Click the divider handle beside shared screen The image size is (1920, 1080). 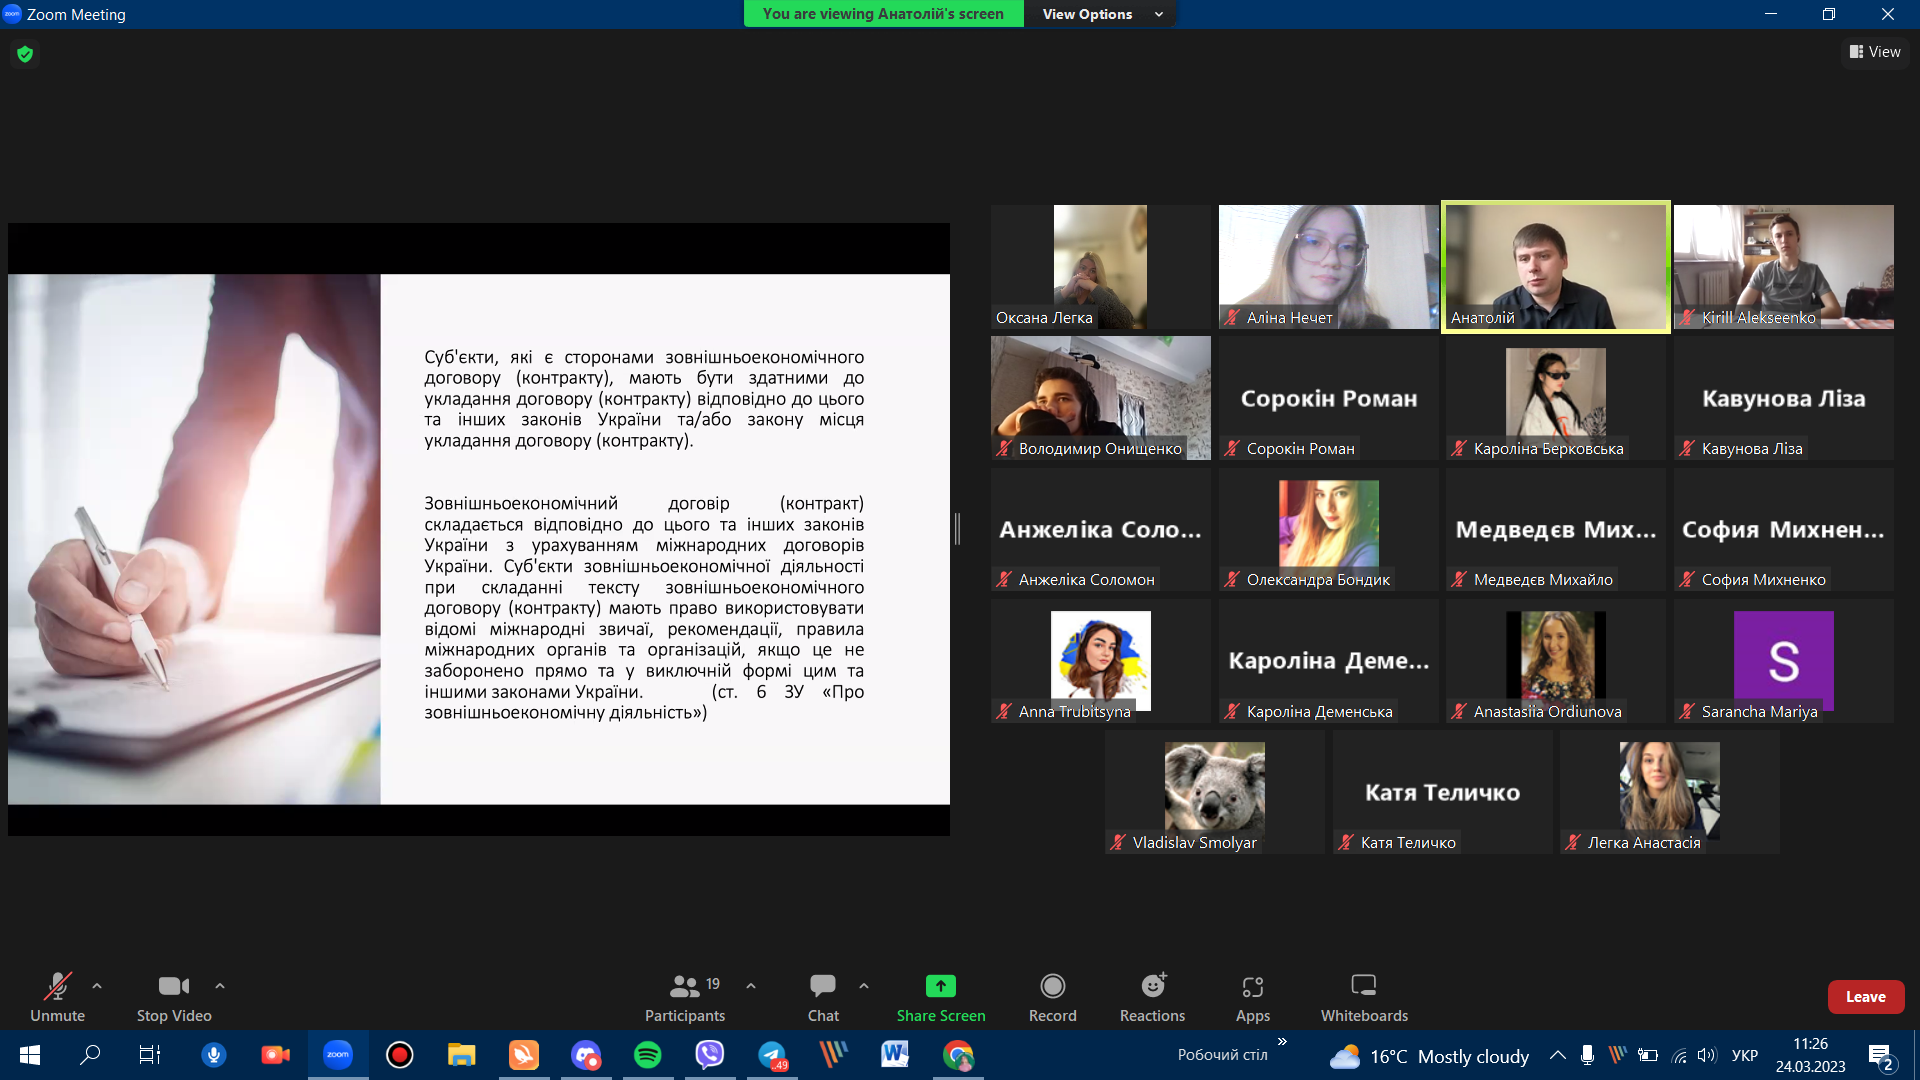click(957, 529)
